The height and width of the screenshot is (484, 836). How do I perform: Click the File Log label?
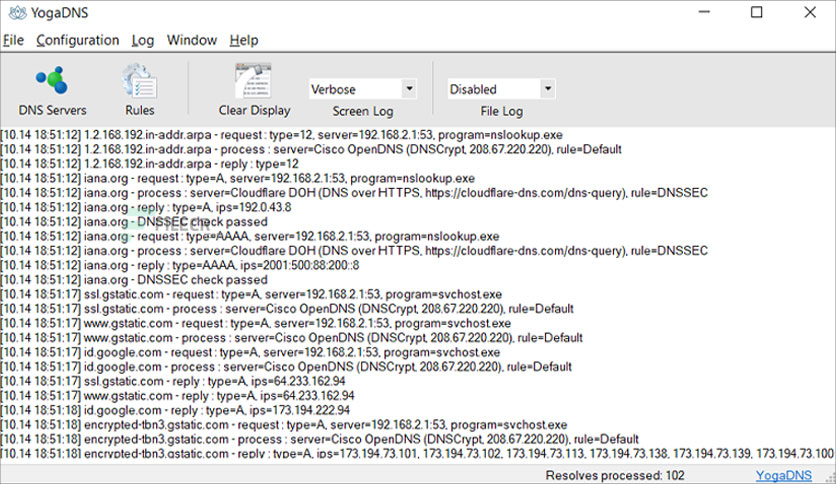(x=502, y=111)
